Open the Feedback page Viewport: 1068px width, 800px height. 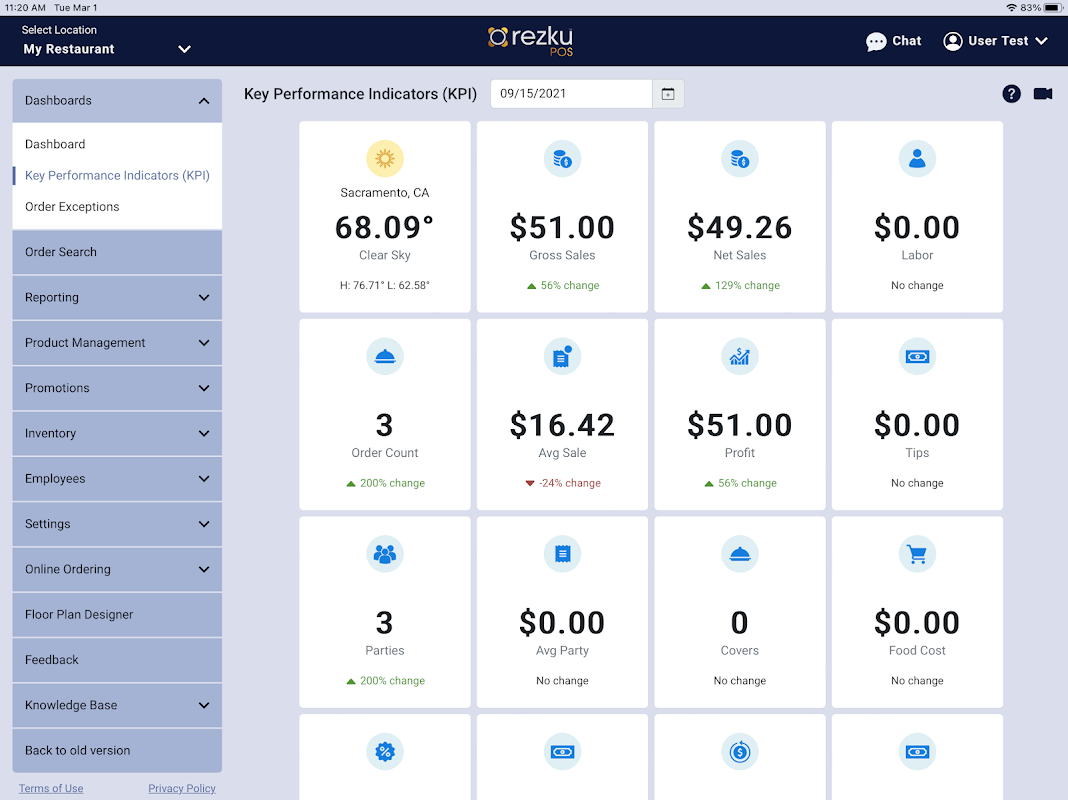pyautogui.click(x=117, y=660)
